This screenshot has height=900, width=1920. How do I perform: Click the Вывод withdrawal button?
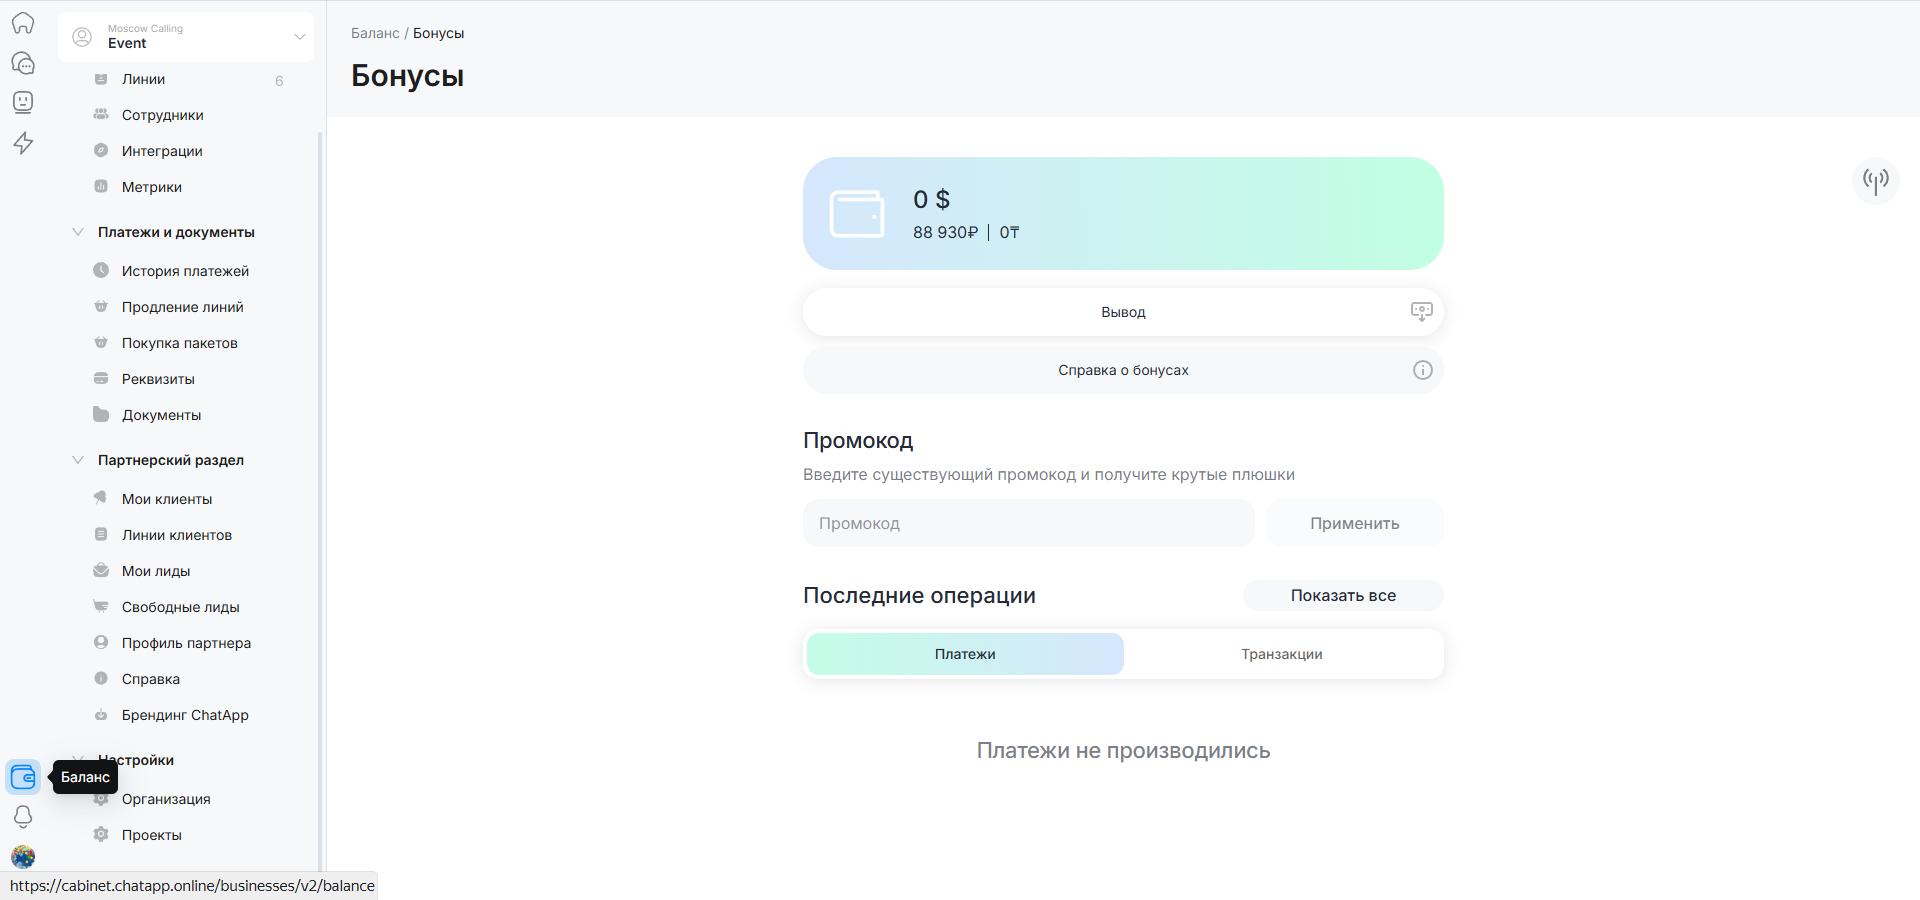click(x=1122, y=312)
